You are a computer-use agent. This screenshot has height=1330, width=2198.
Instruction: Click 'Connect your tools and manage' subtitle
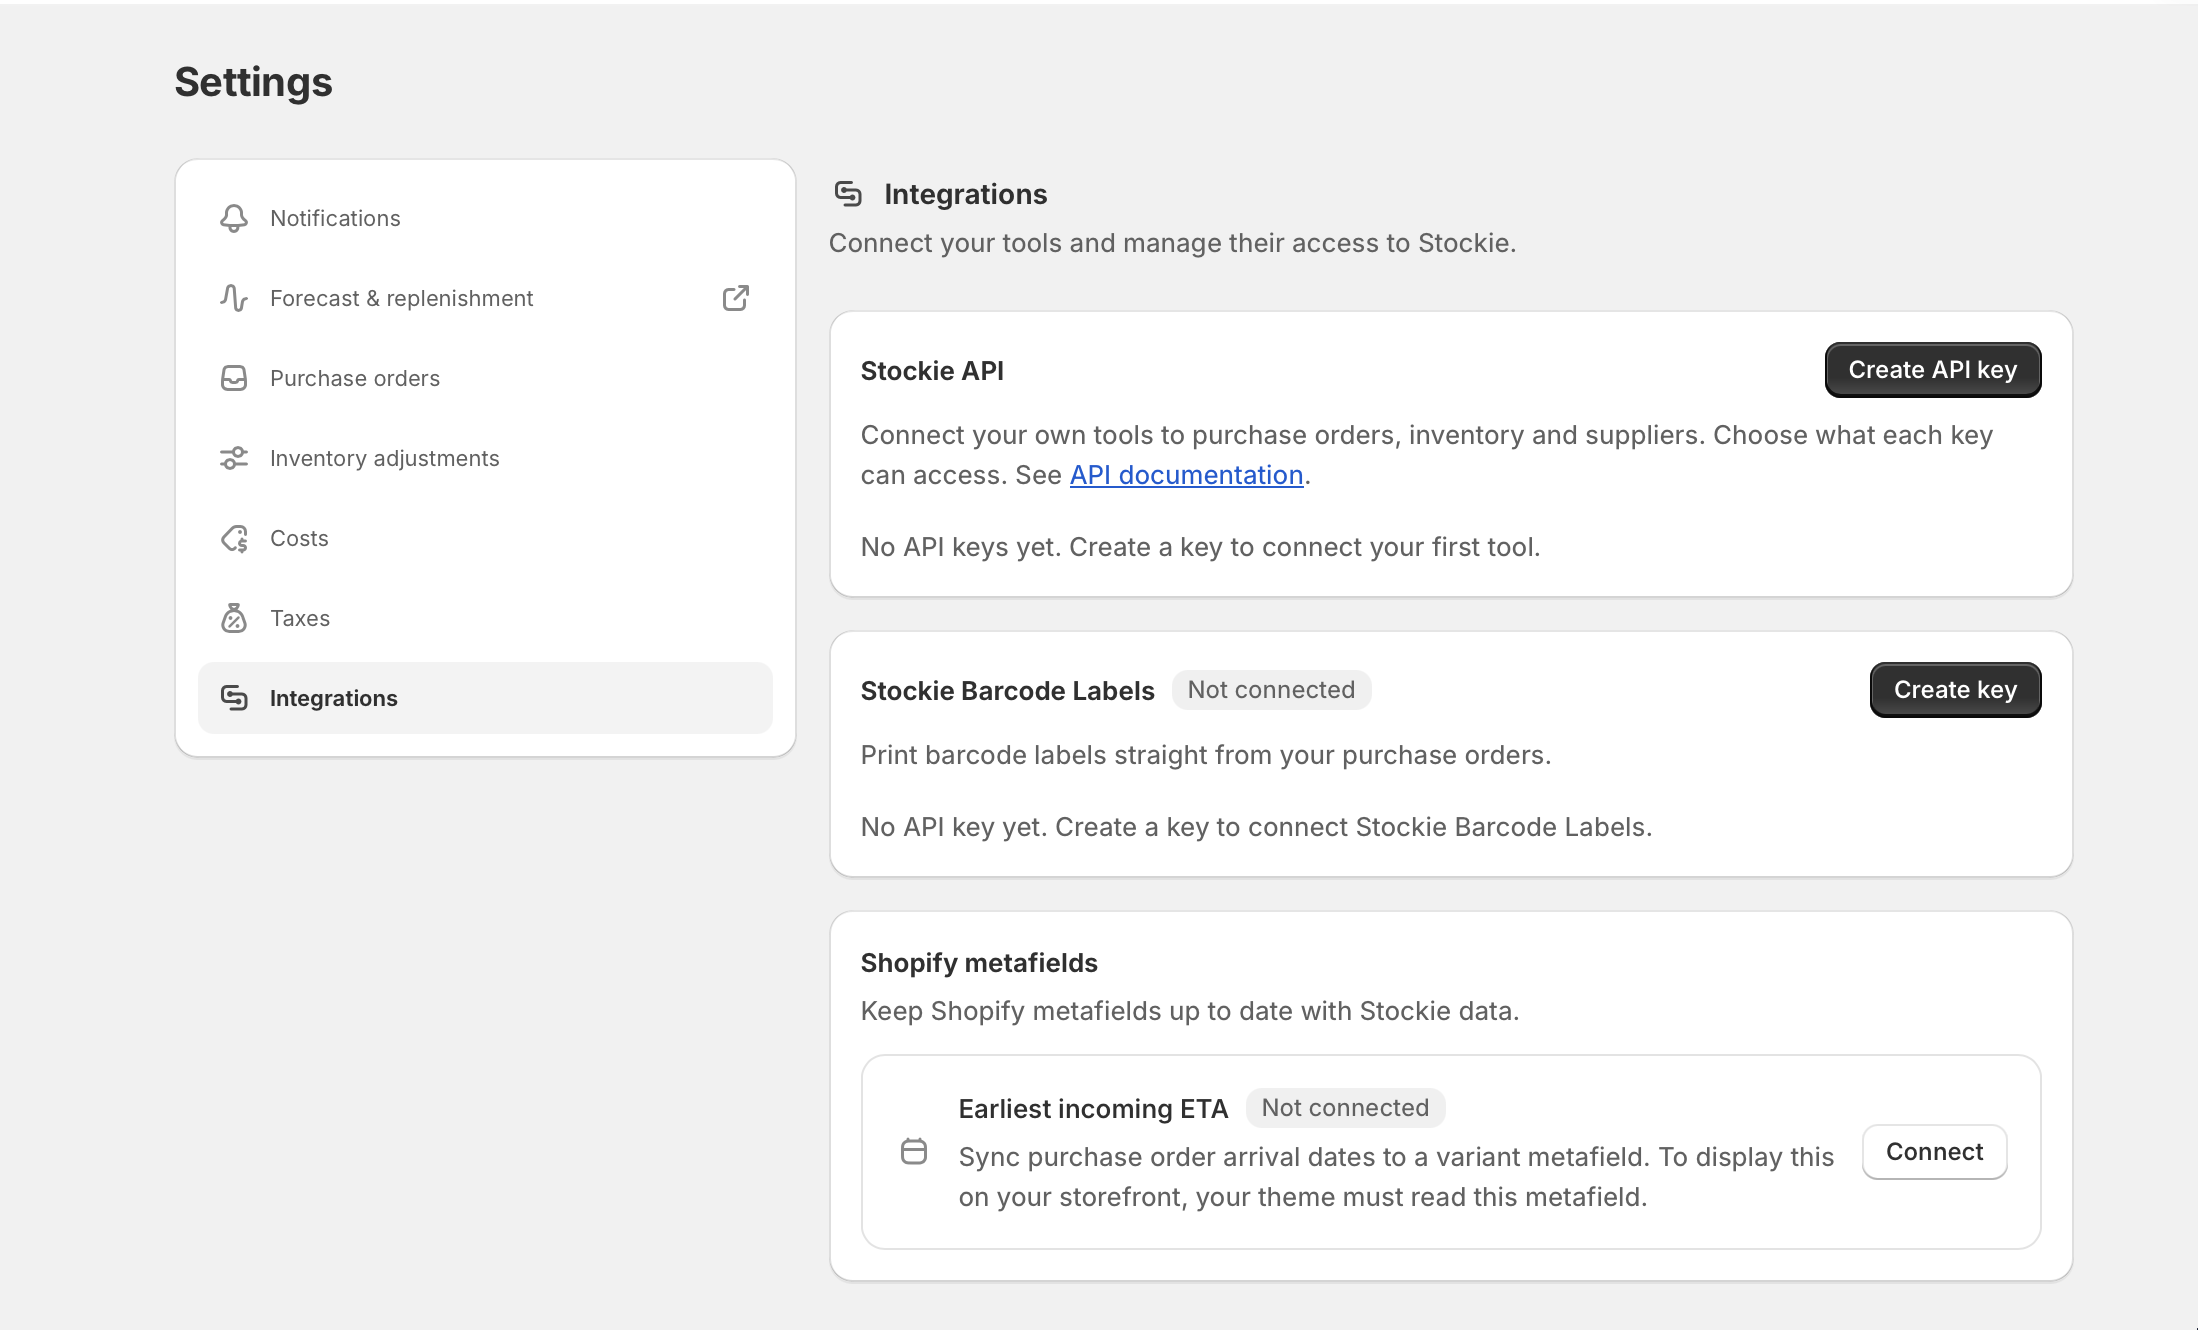click(x=1172, y=243)
